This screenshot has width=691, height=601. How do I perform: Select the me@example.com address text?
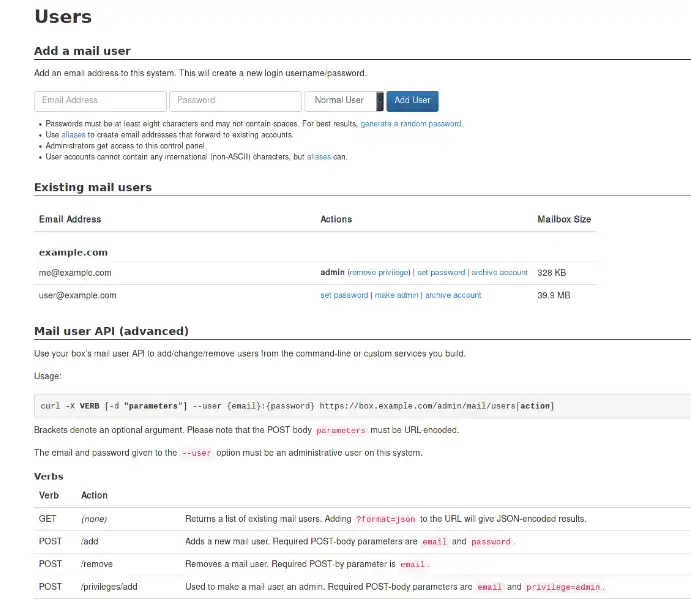75,272
